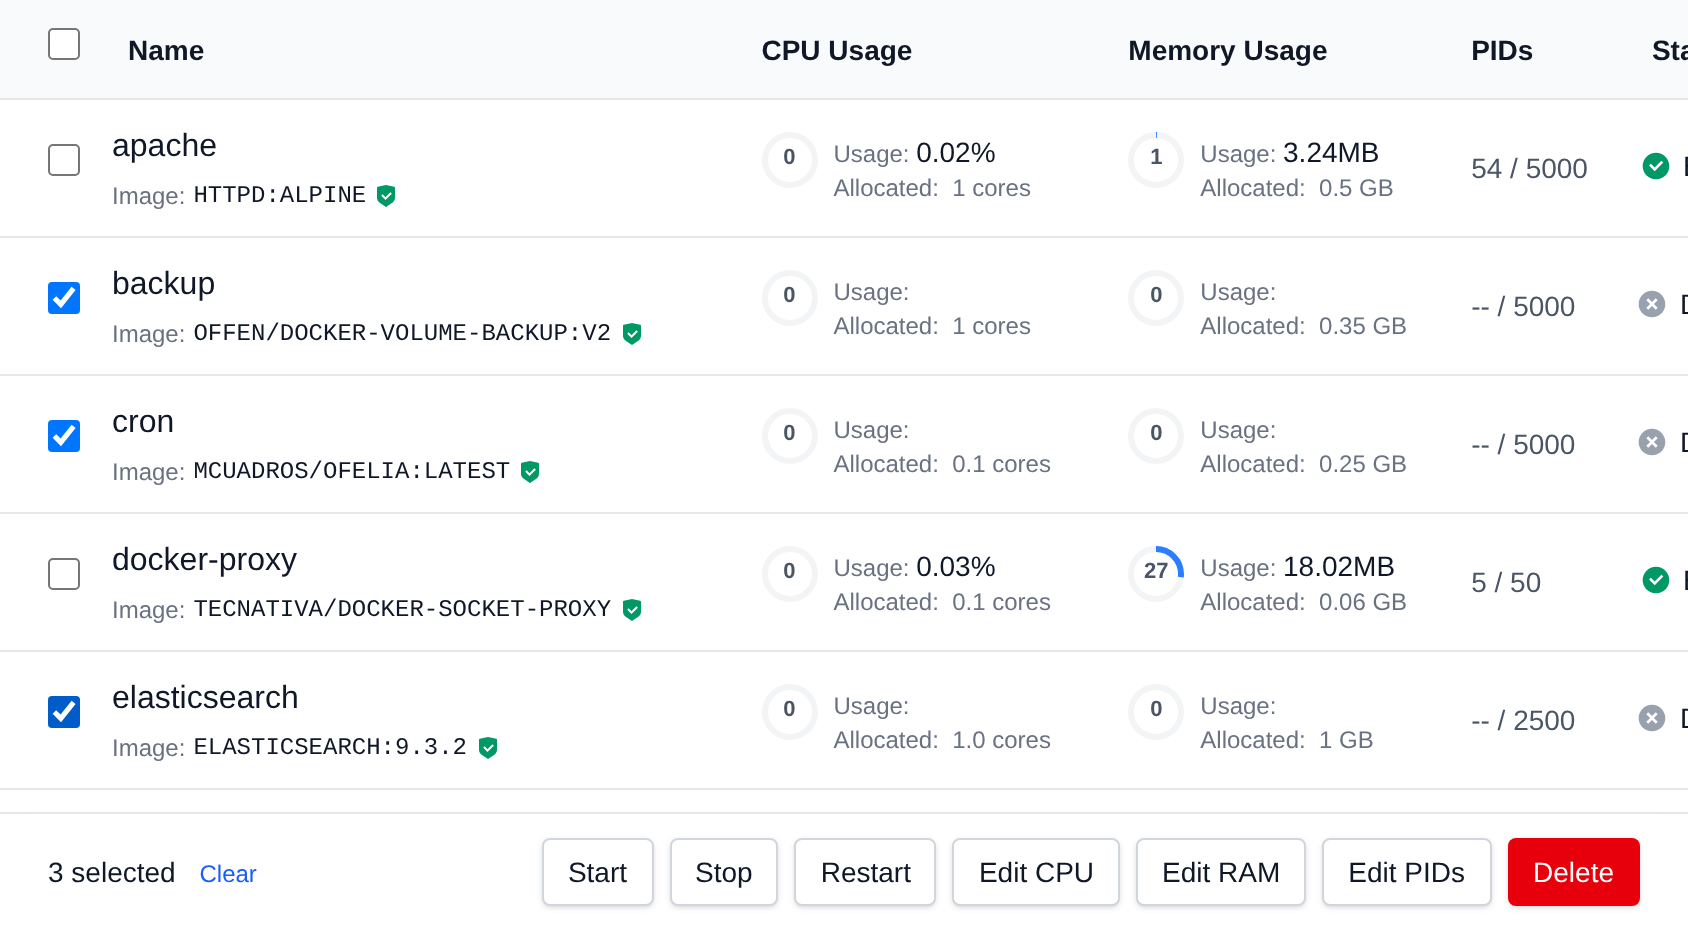
Task: Click the apache memory usage gauge showing 1
Action: (x=1156, y=160)
